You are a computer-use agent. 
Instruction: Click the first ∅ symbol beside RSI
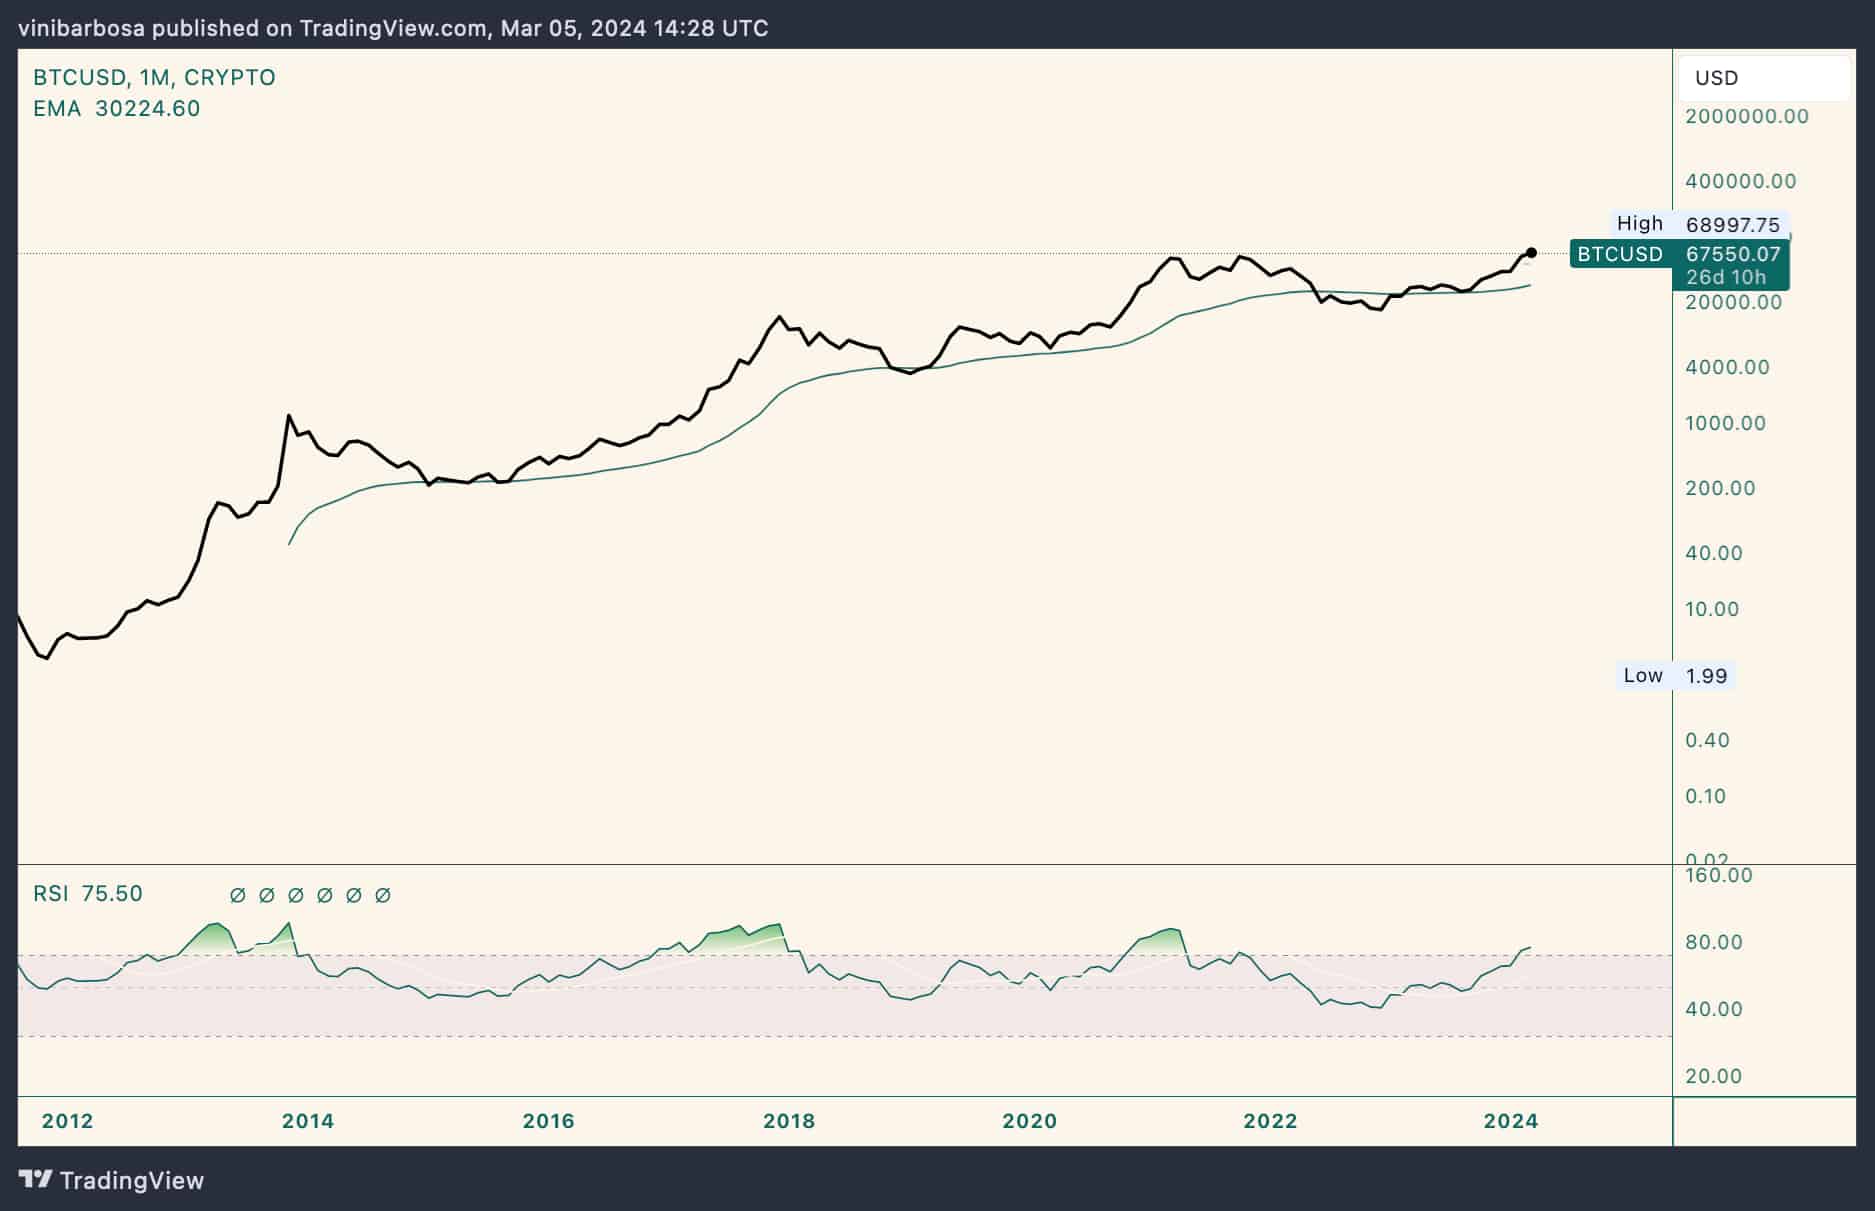coord(237,895)
